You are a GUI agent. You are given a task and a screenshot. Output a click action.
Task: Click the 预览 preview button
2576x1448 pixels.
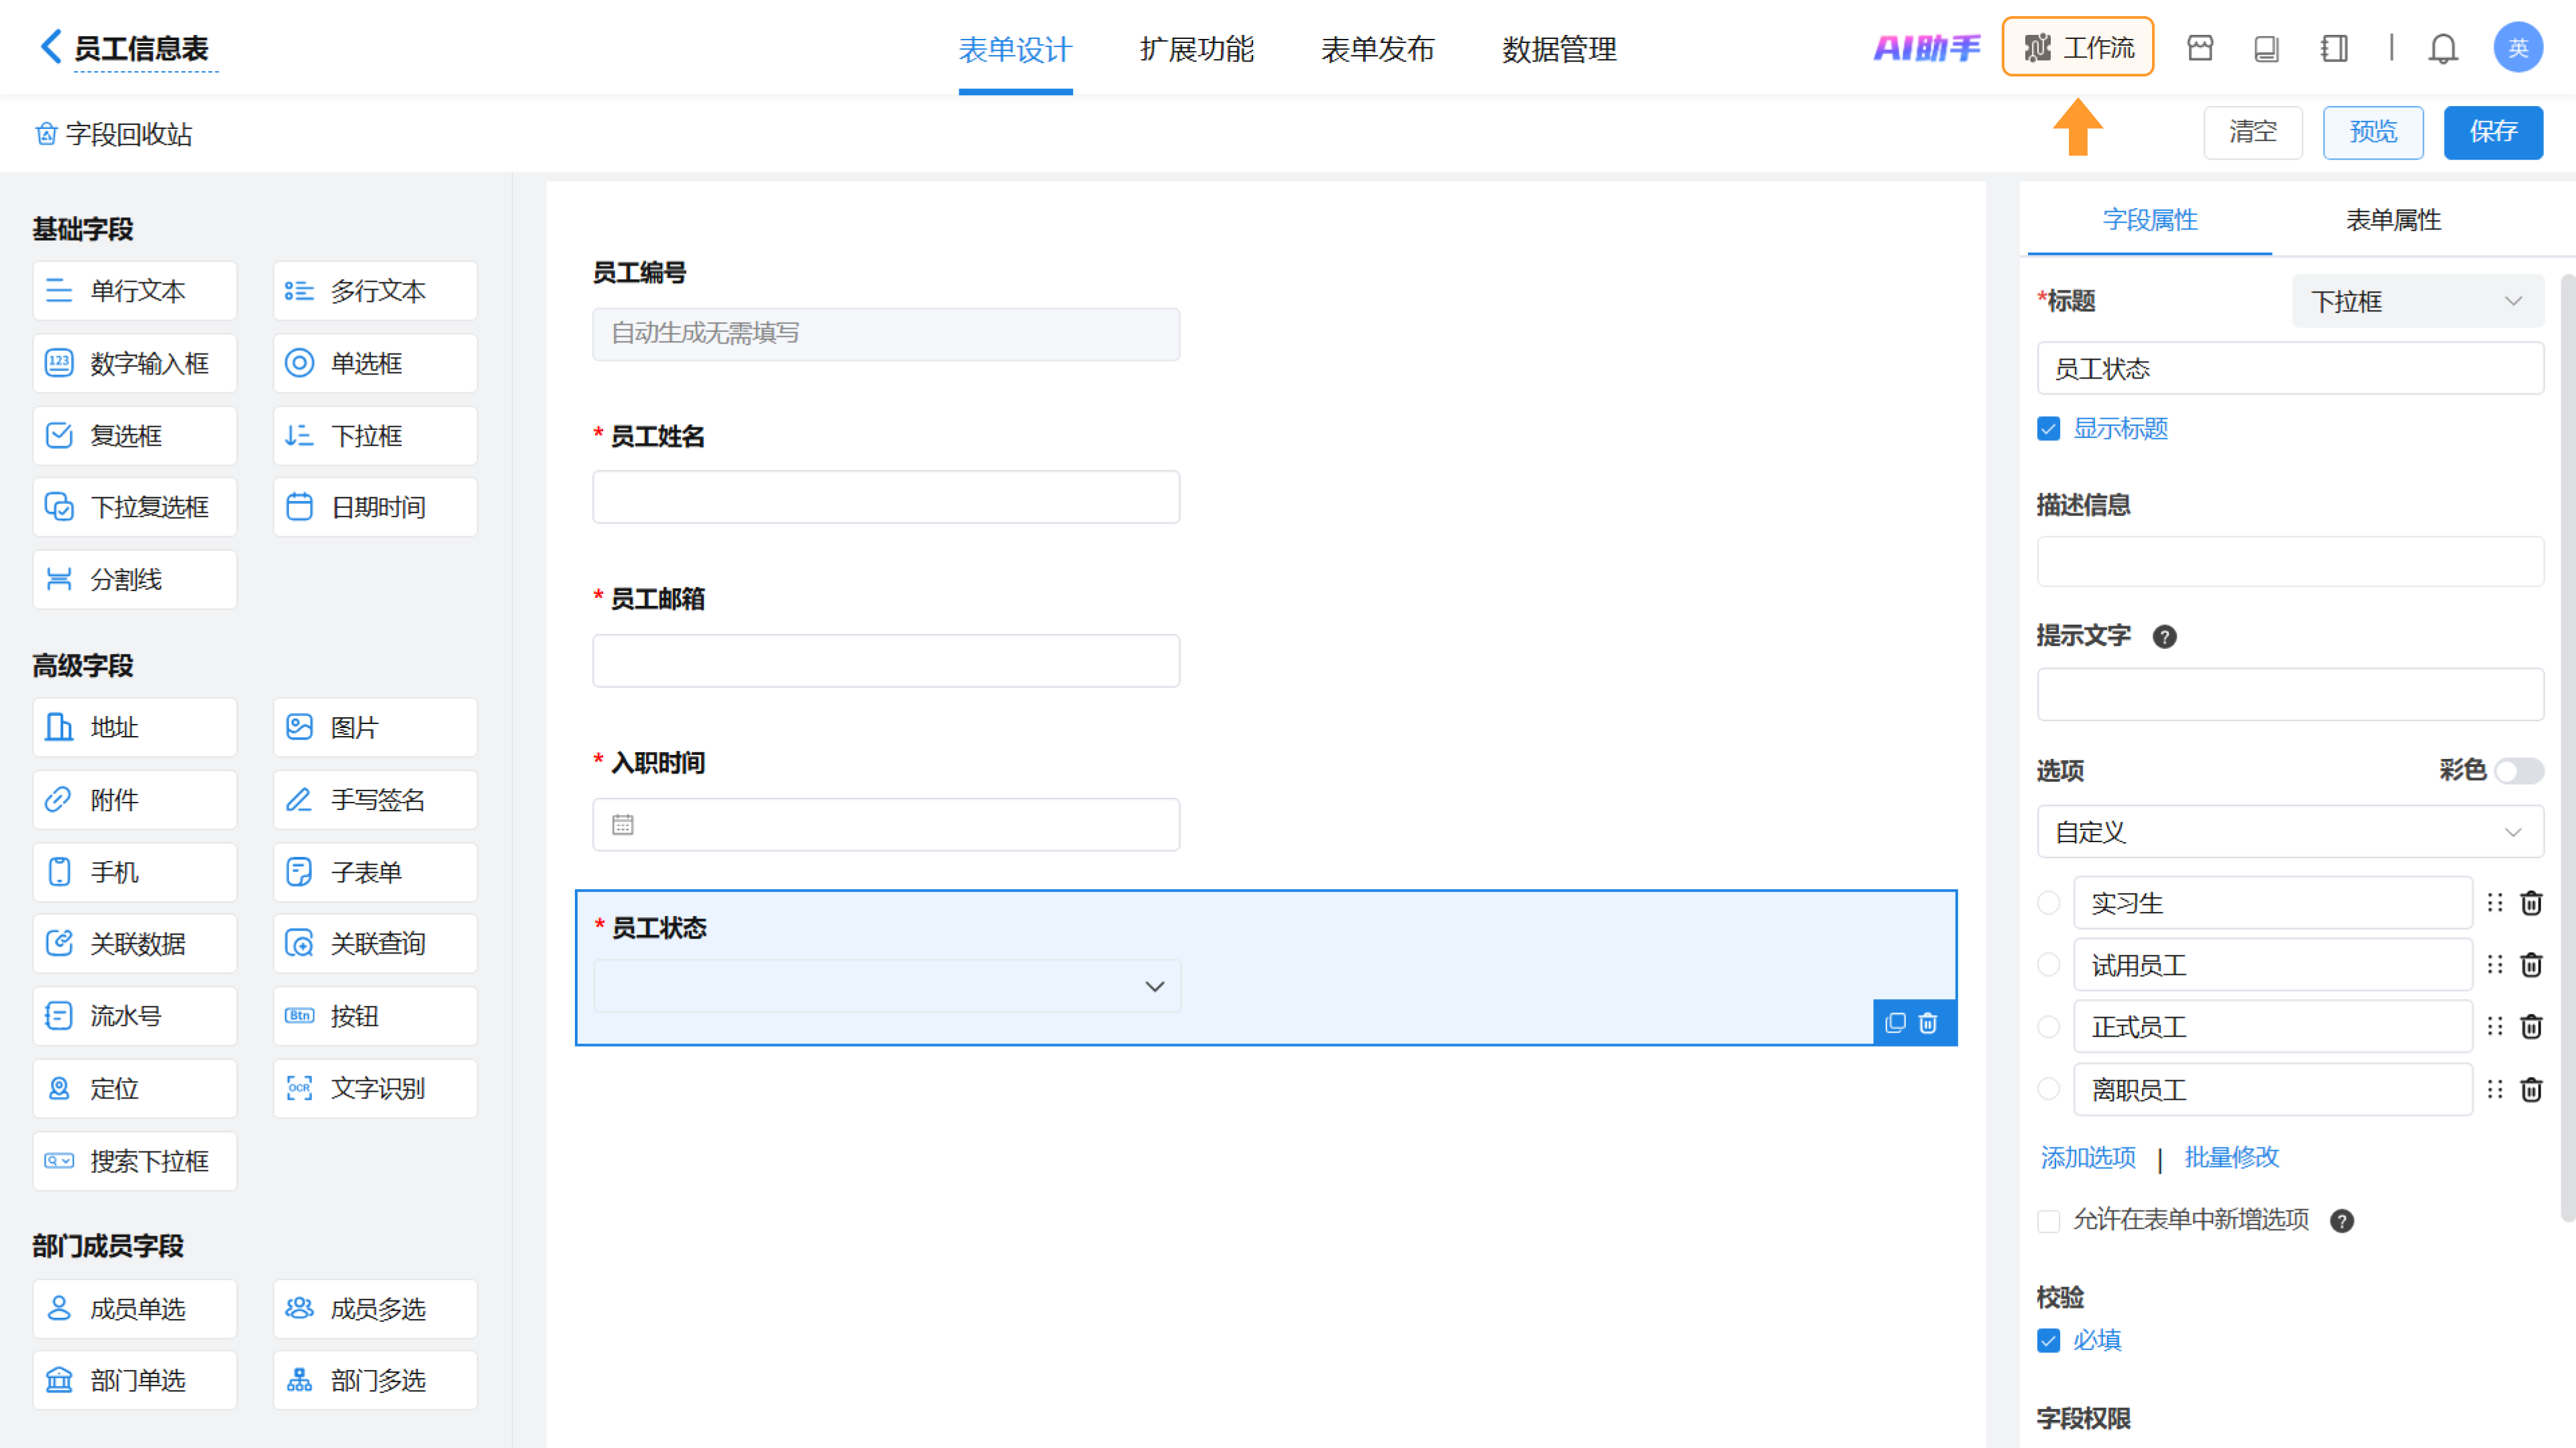pos(2373,132)
